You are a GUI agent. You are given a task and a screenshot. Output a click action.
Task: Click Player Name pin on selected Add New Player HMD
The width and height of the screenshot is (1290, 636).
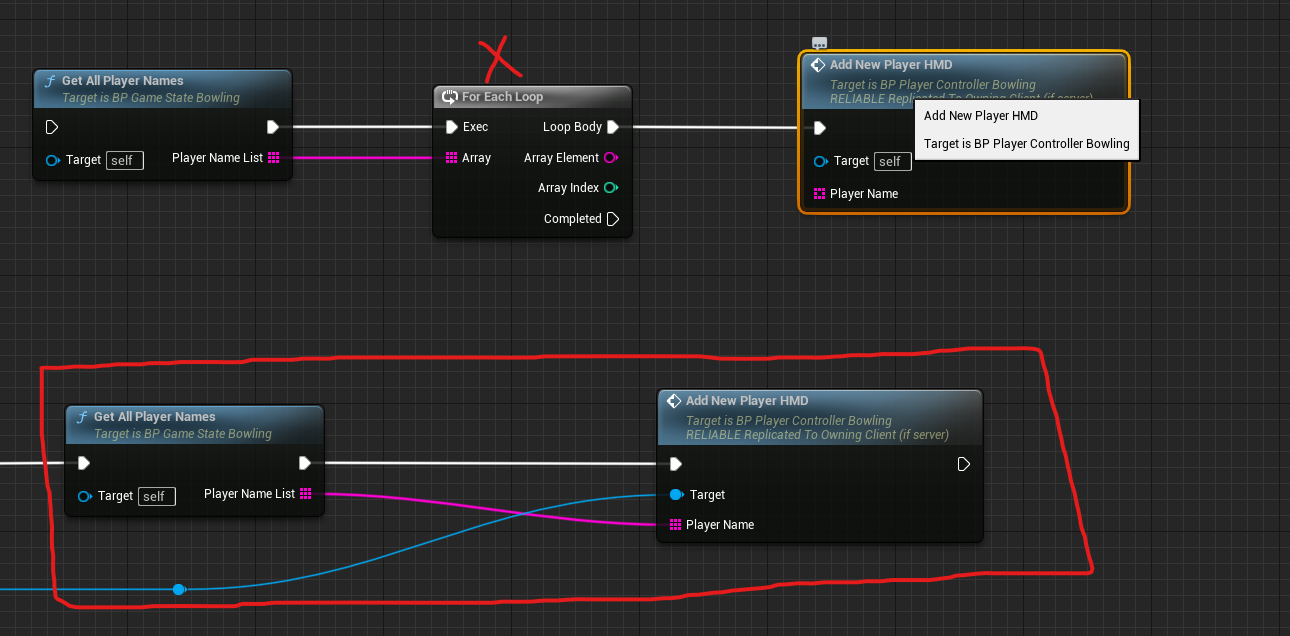click(x=820, y=194)
